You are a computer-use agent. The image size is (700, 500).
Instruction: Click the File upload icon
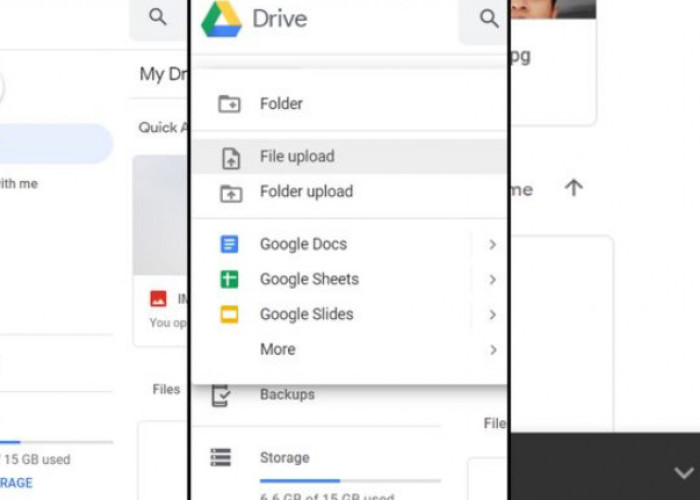coord(231,158)
